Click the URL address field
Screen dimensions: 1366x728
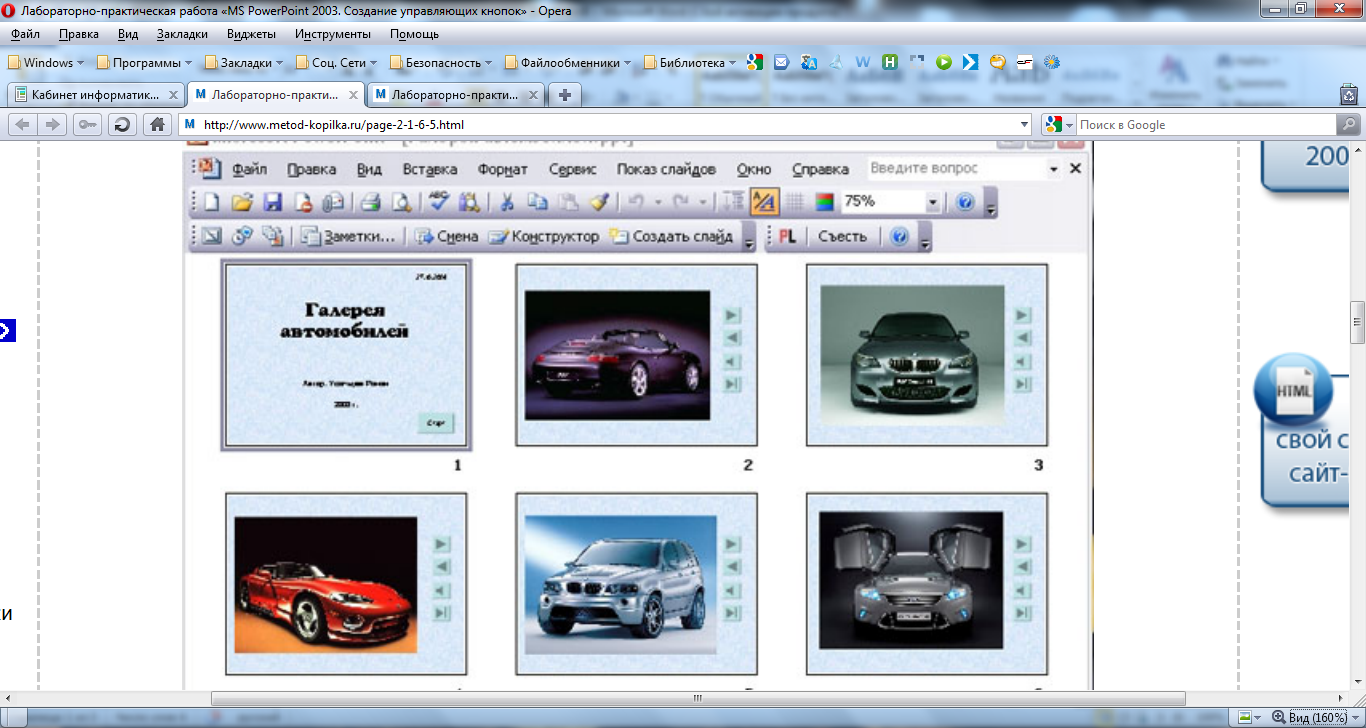(607, 125)
